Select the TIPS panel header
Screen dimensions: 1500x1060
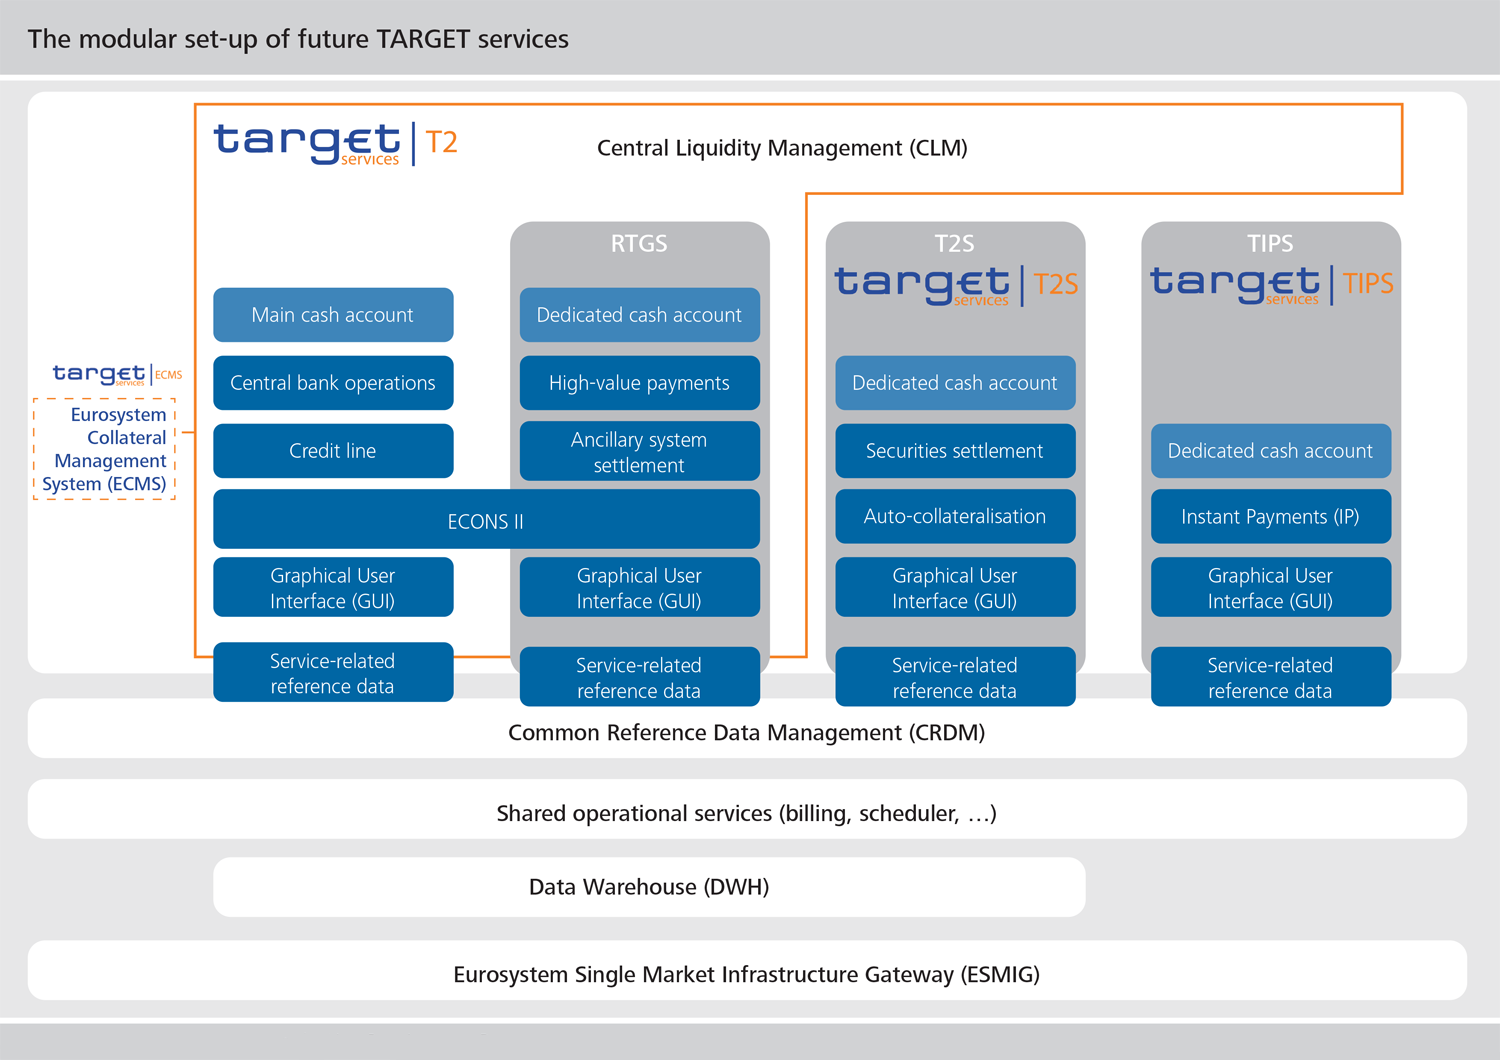coord(1270,243)
